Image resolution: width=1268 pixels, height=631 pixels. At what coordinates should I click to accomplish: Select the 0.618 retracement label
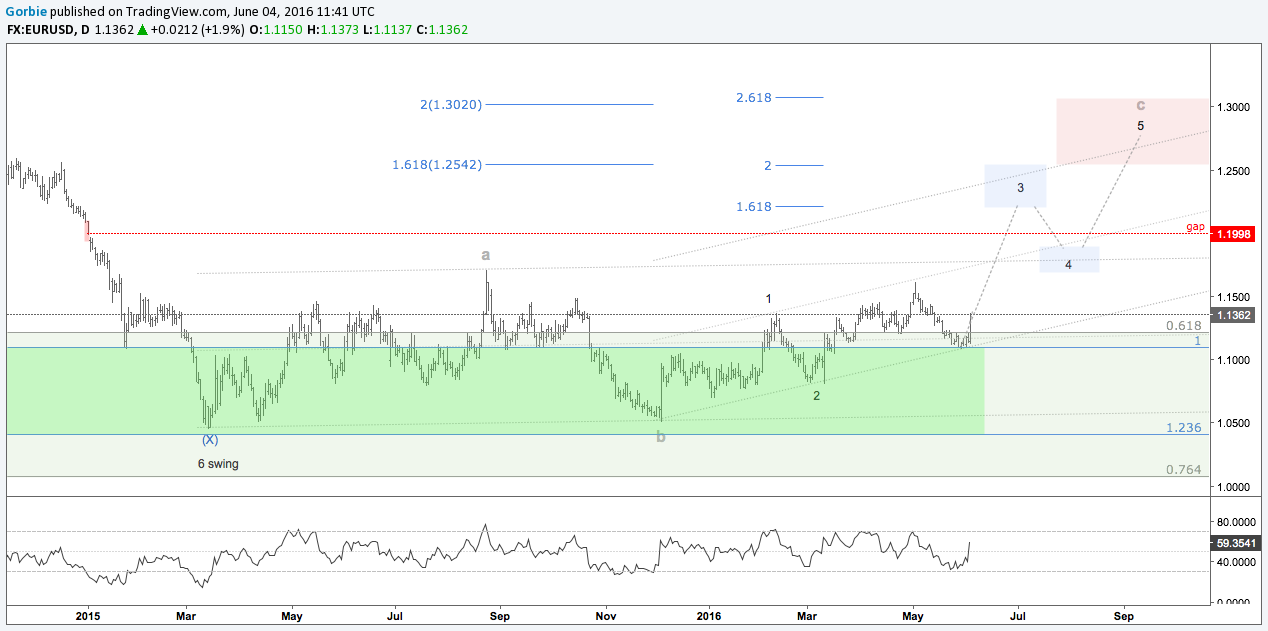(x=1183, y=326)
